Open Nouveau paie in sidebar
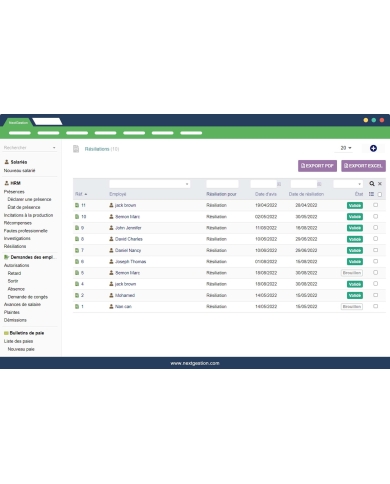This screenshot has height=484, width=390. pos(21,349)
